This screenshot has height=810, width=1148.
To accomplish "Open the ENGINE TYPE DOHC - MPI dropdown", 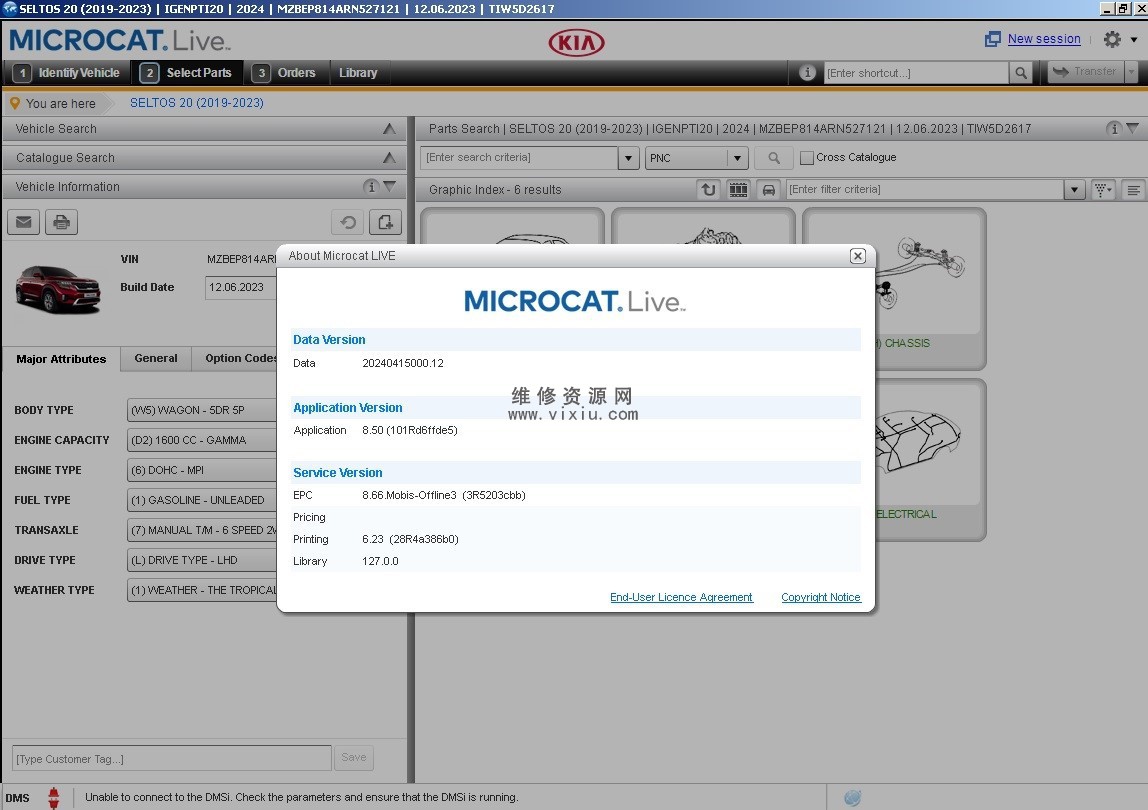I will (202, 470).
